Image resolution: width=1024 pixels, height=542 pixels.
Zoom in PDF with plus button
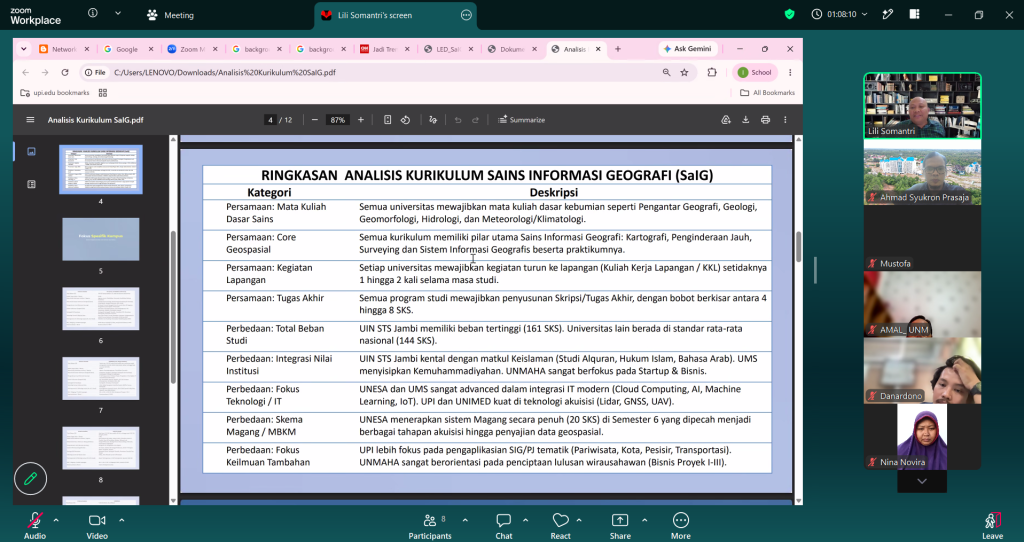(360, 120)
